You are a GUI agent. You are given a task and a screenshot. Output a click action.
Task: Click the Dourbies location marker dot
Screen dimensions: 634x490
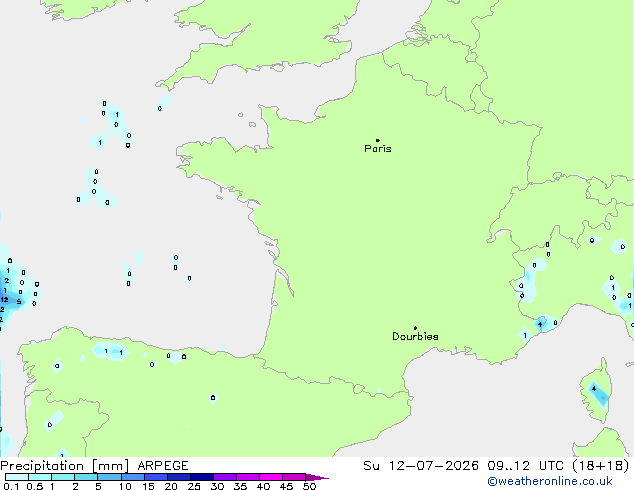415,328
